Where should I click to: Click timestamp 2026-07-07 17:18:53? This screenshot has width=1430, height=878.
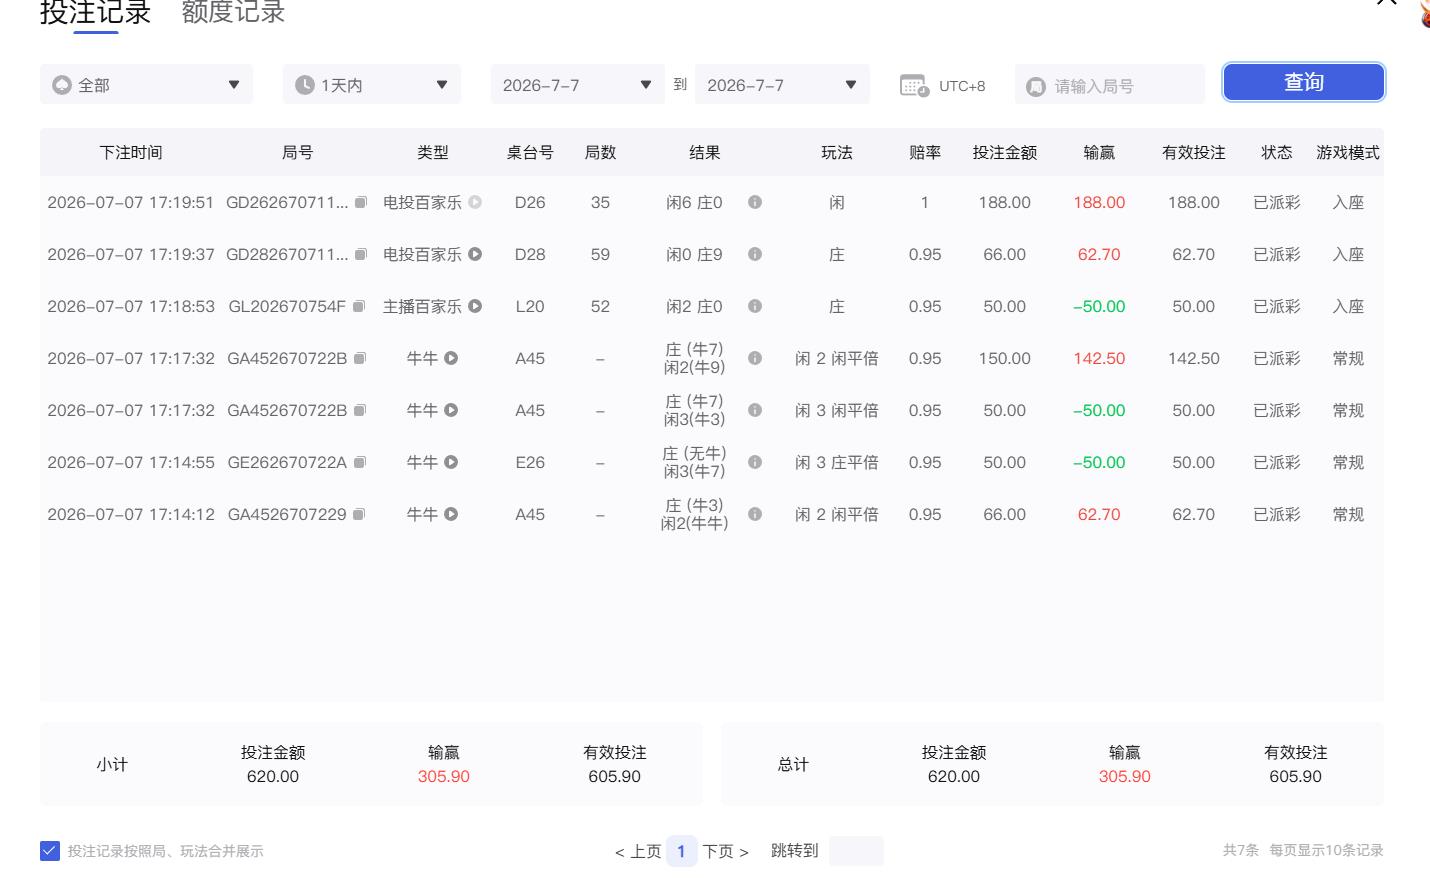[x=131, y=306]
